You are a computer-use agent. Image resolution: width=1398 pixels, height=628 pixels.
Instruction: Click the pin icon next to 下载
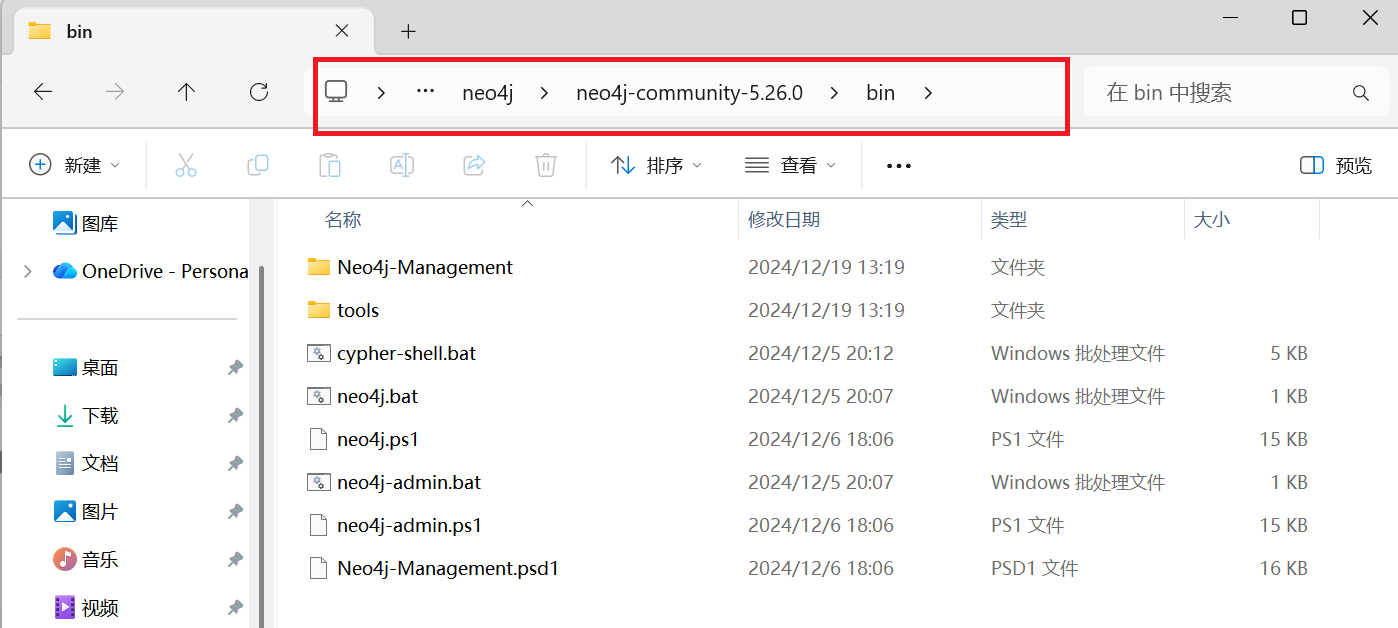[235, 415]
